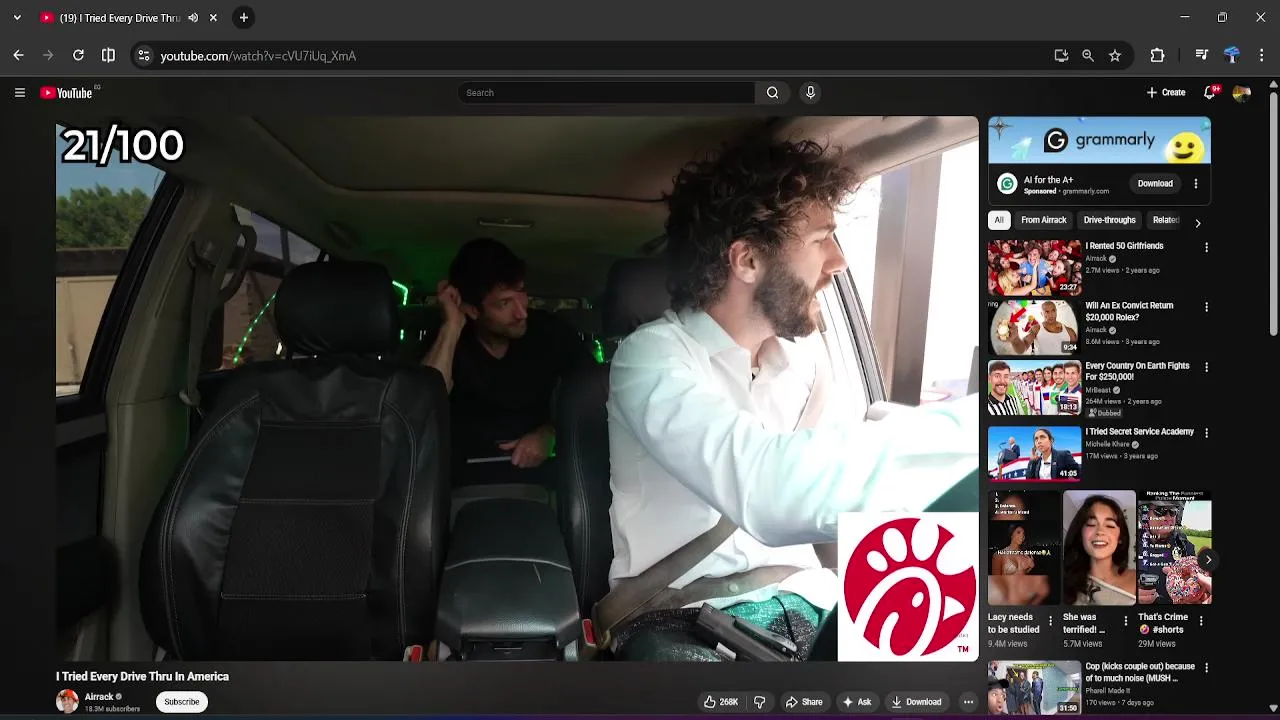1280x720 pixels.
Task: Start voice search with the microphone icon
Action: (x=810, y=93)
